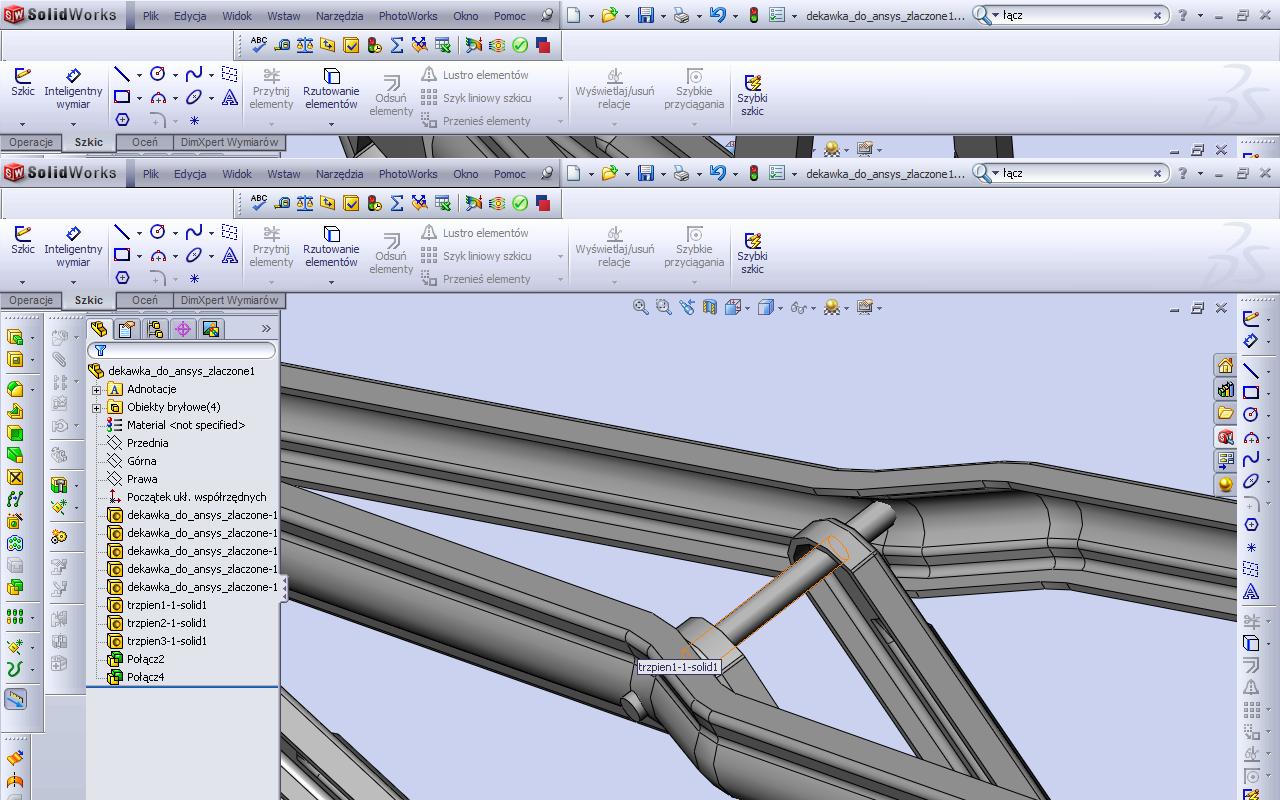Select trzpien1-1-solid1 in the feature tree
Image resolution: width=1280 pixels, height=800 pixels.
pyautogui.click(x=166, y=605)
